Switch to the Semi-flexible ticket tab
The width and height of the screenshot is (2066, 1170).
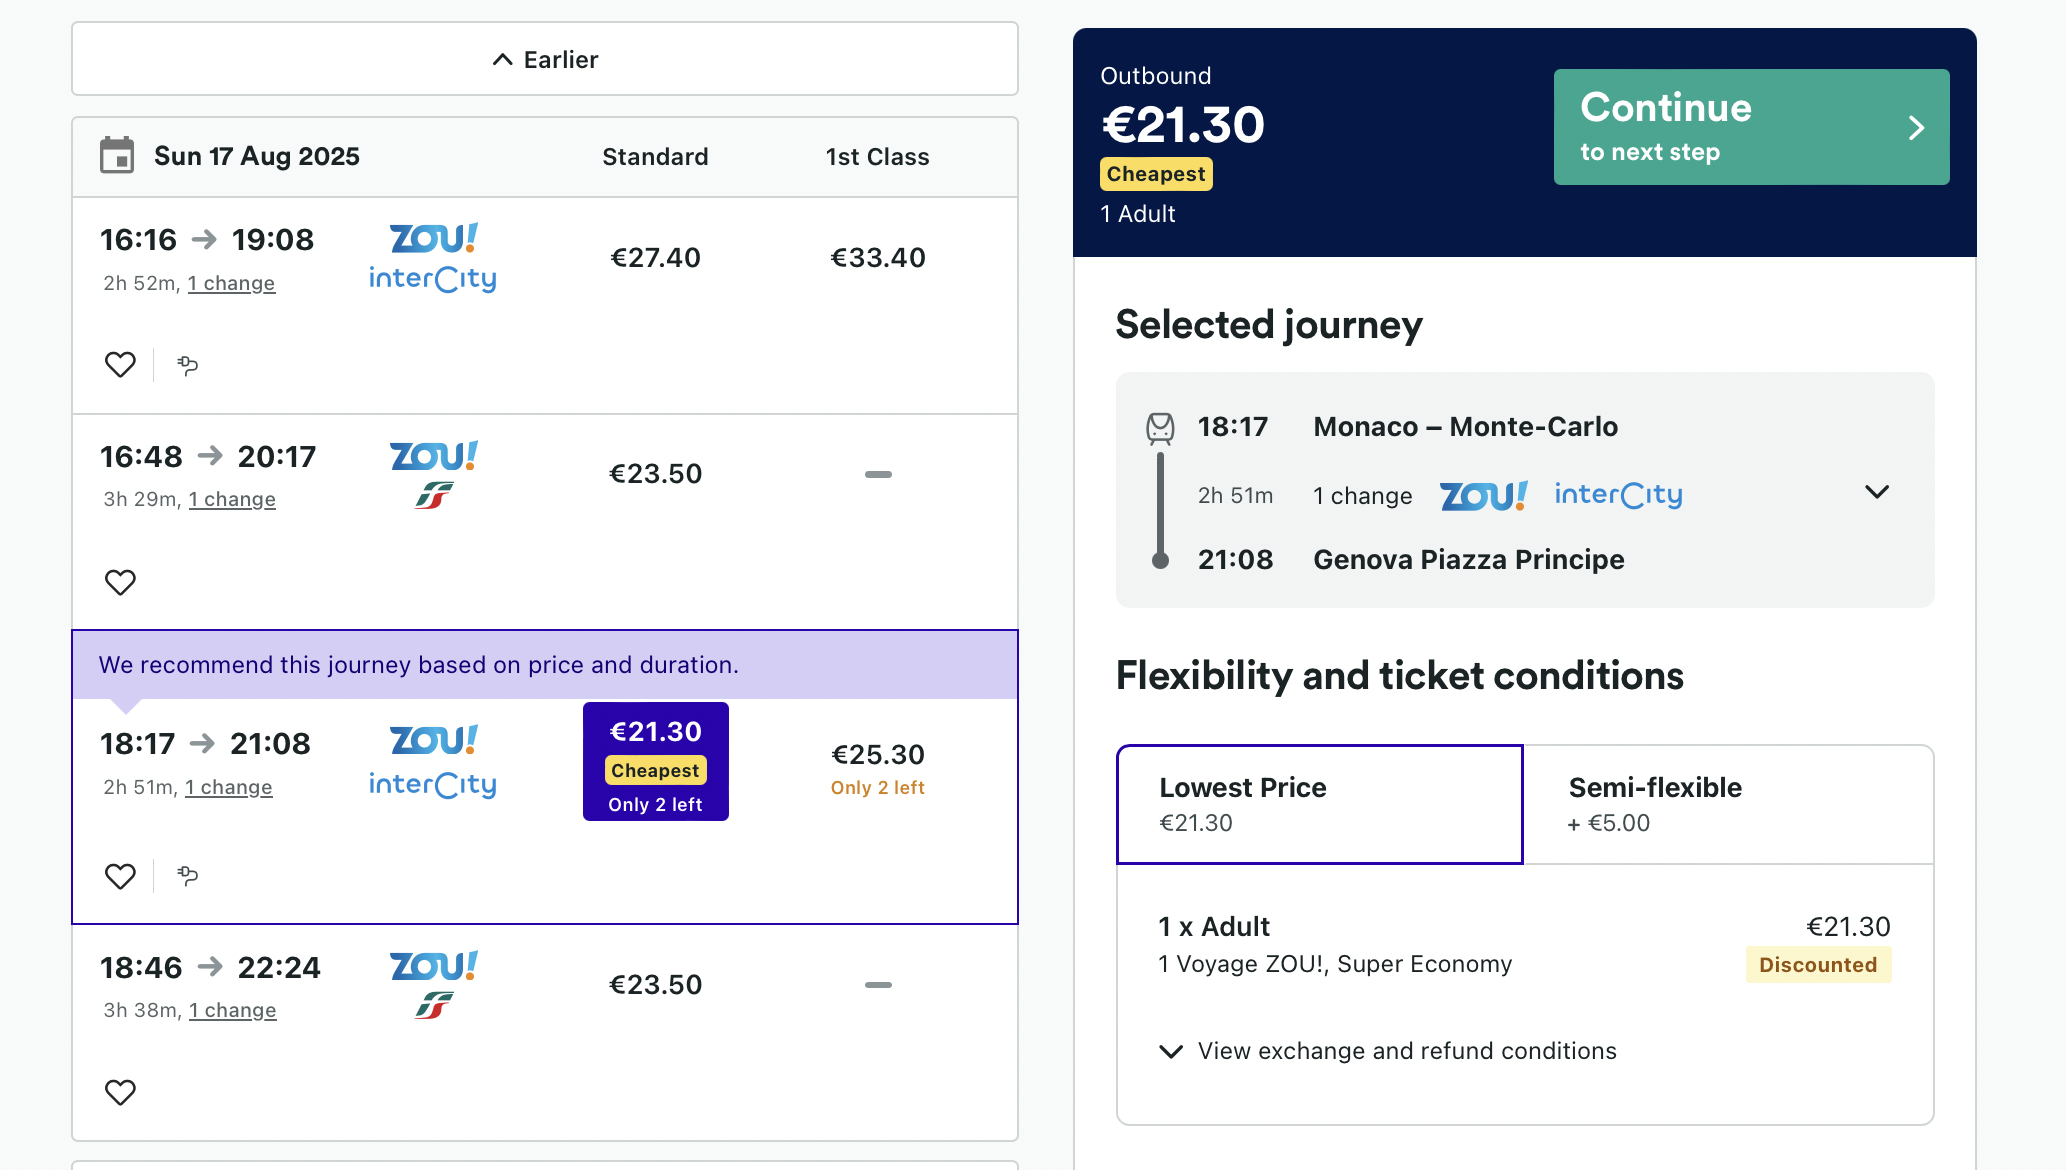[1728, 804]
